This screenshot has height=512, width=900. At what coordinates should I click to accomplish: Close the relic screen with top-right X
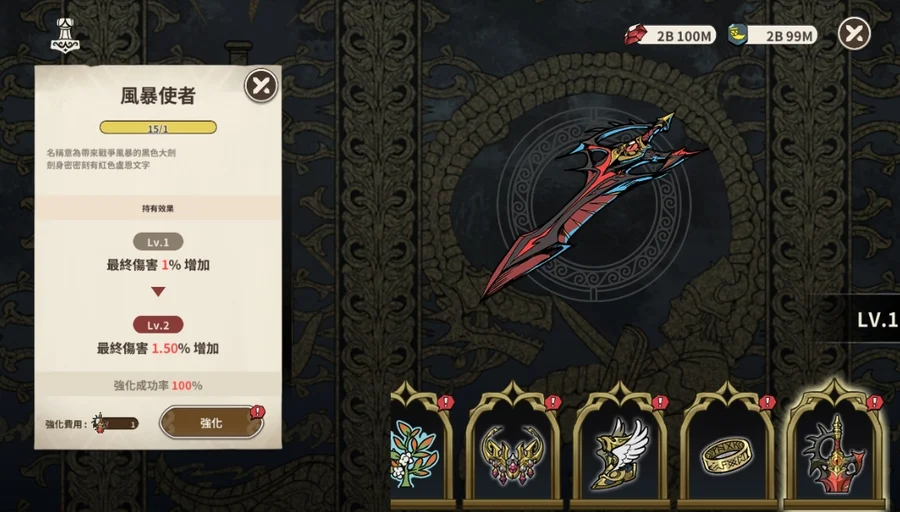pyautogui.click(x=854, y=33)
